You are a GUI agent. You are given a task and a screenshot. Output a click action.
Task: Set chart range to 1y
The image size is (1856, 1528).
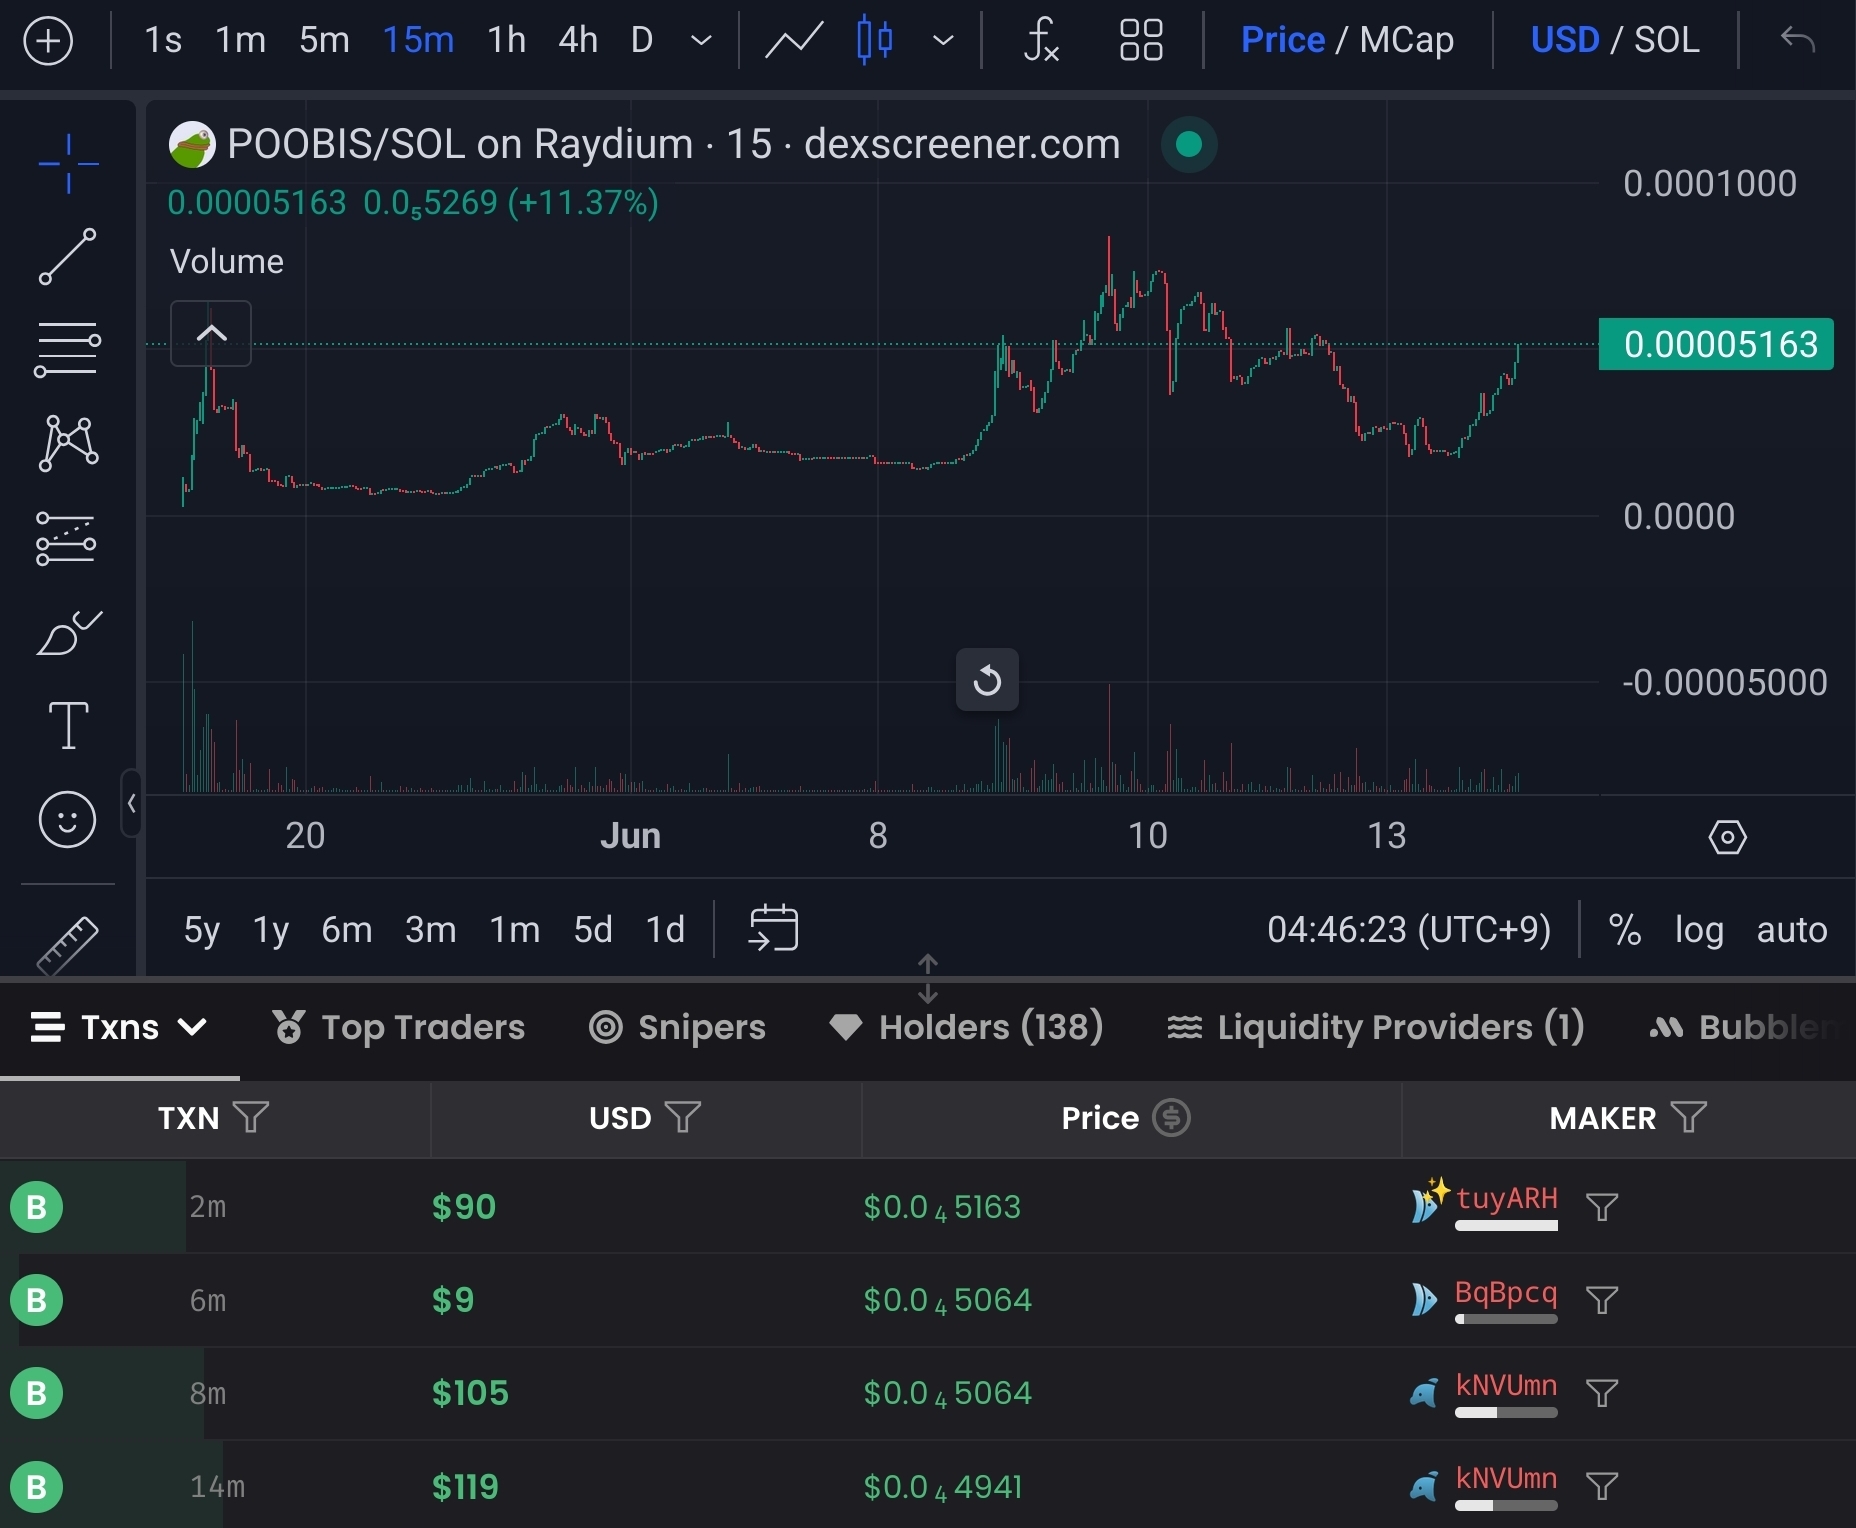tap(270, 930)
